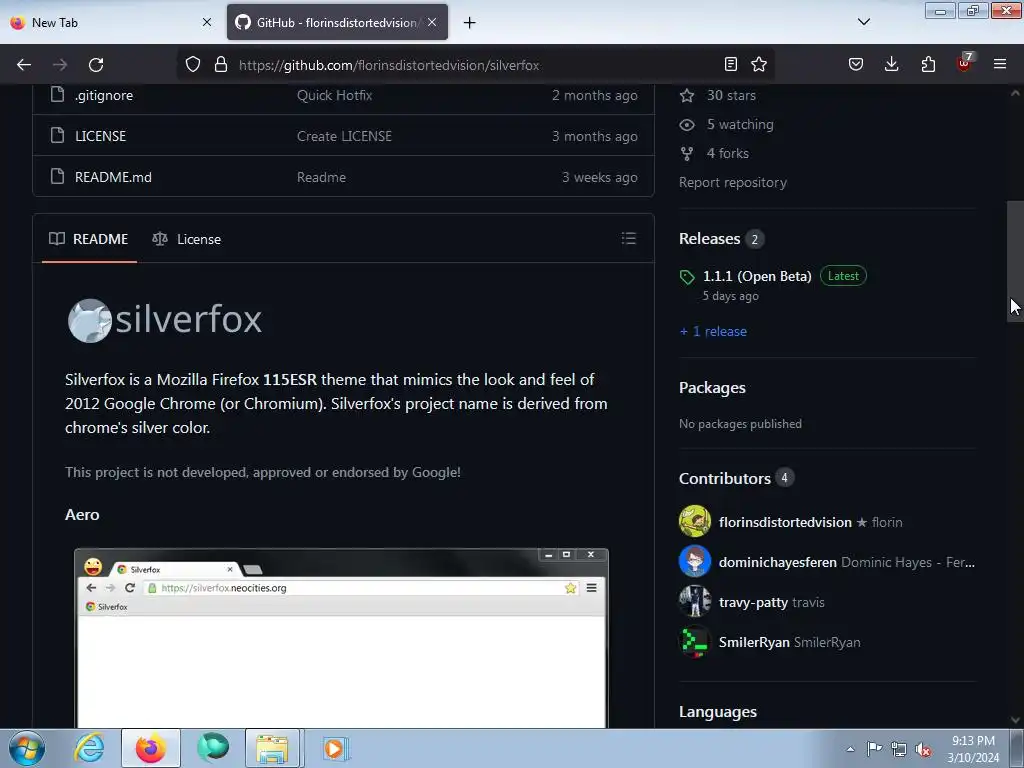Switch to the License tab

(187, 239)
